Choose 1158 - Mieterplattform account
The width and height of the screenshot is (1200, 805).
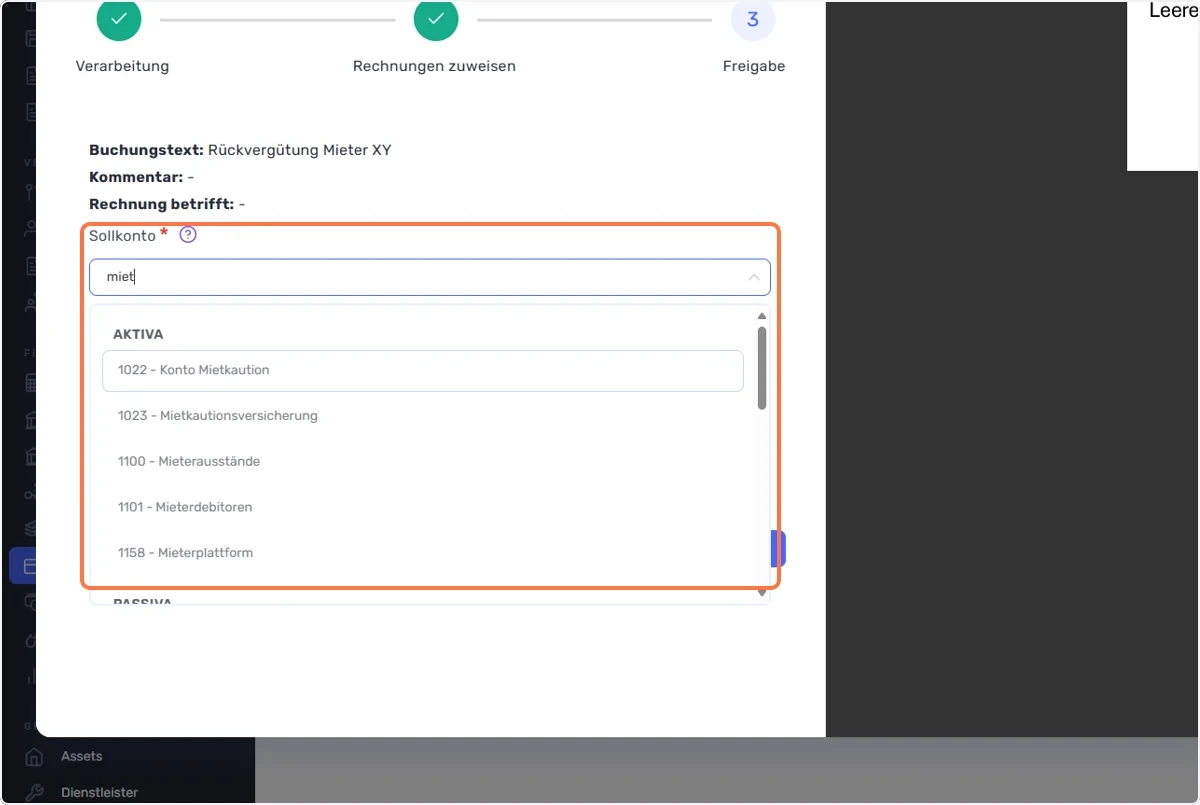point(423,553)
